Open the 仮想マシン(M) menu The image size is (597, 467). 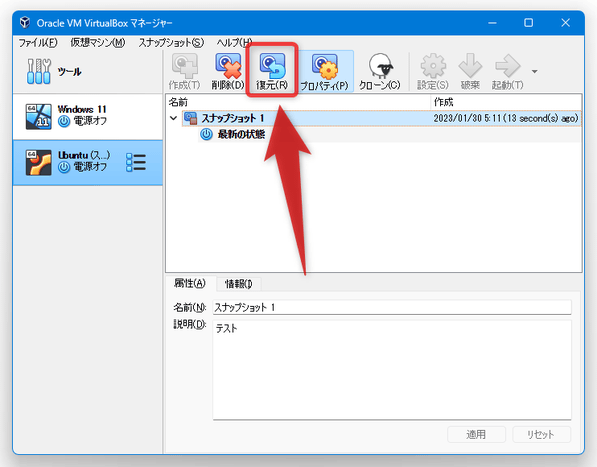[x=98, y=43]
